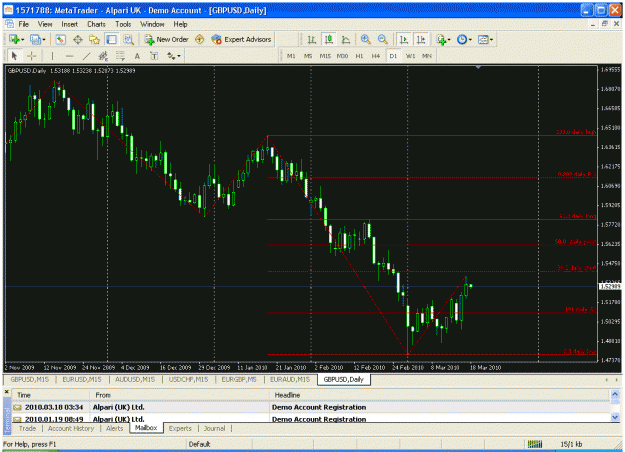This screenshot has width=625, height=452.
Task: Select the Text Label tool
Action: [x=154, y=56]
